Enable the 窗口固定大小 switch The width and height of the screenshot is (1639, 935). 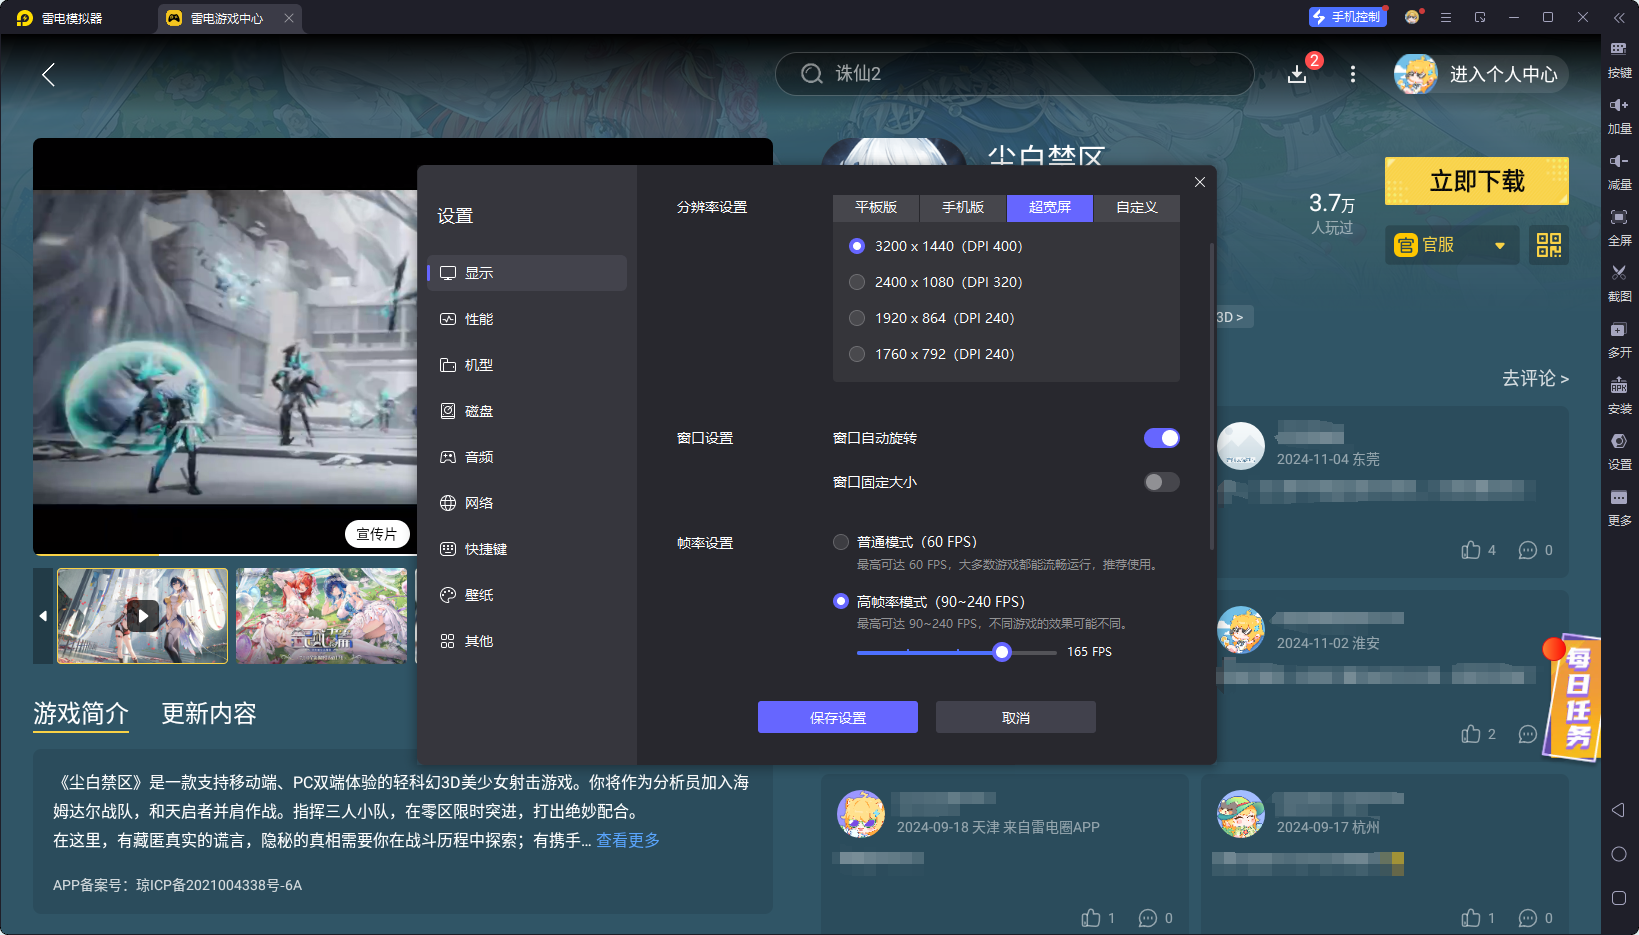tap(1162, 482)
